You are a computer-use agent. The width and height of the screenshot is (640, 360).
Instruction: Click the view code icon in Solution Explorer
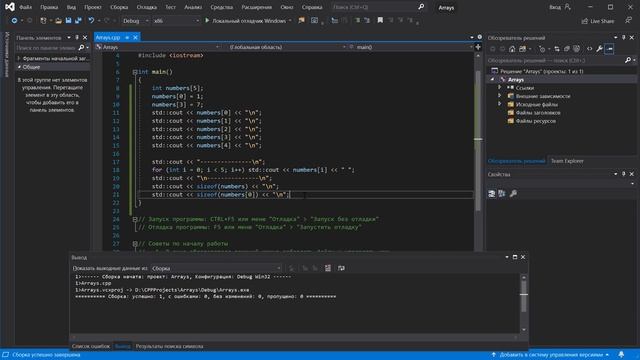coord(589,49)
